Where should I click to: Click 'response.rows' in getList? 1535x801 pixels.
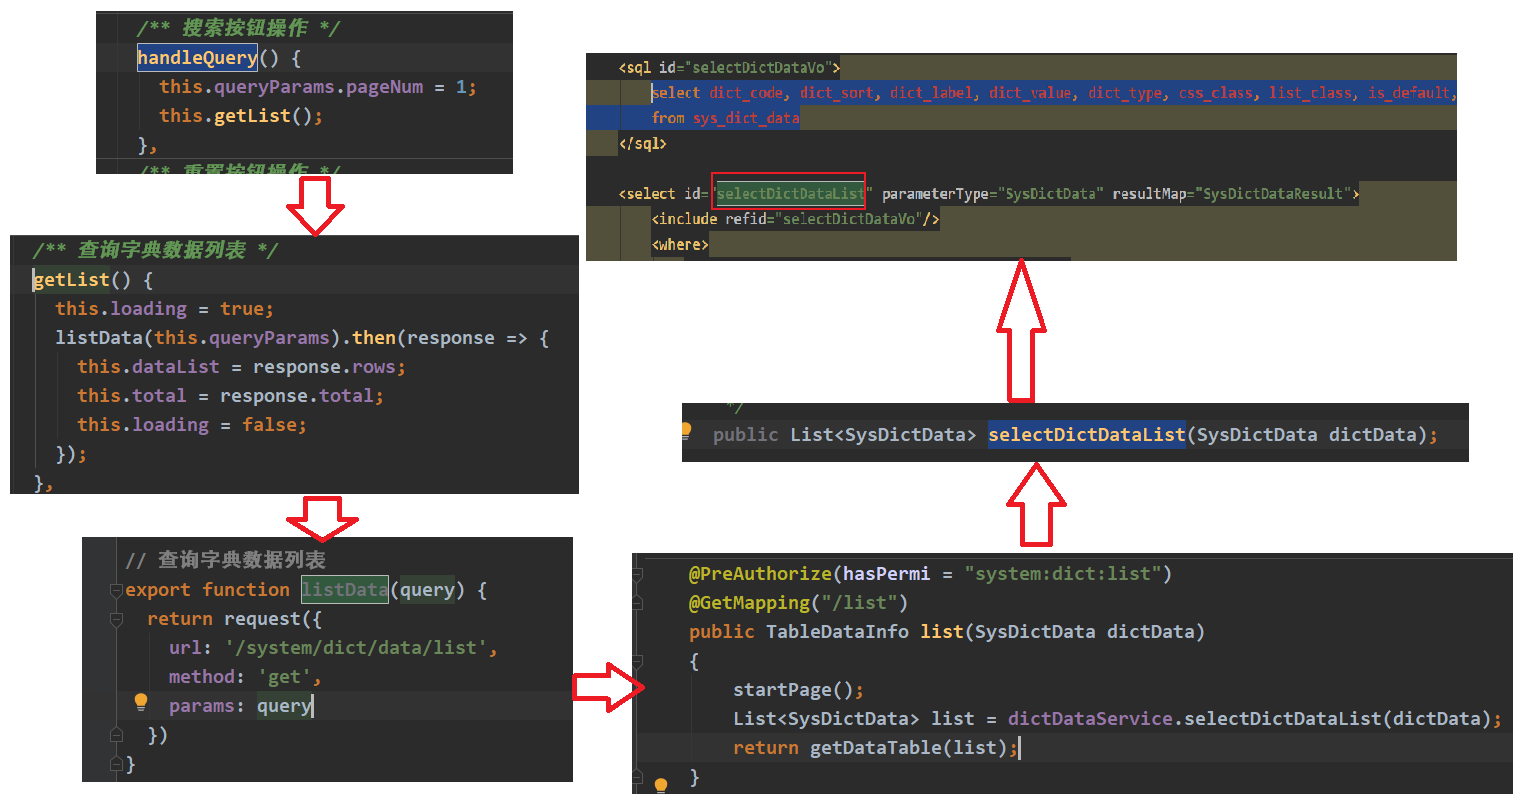tap(324, 367)
